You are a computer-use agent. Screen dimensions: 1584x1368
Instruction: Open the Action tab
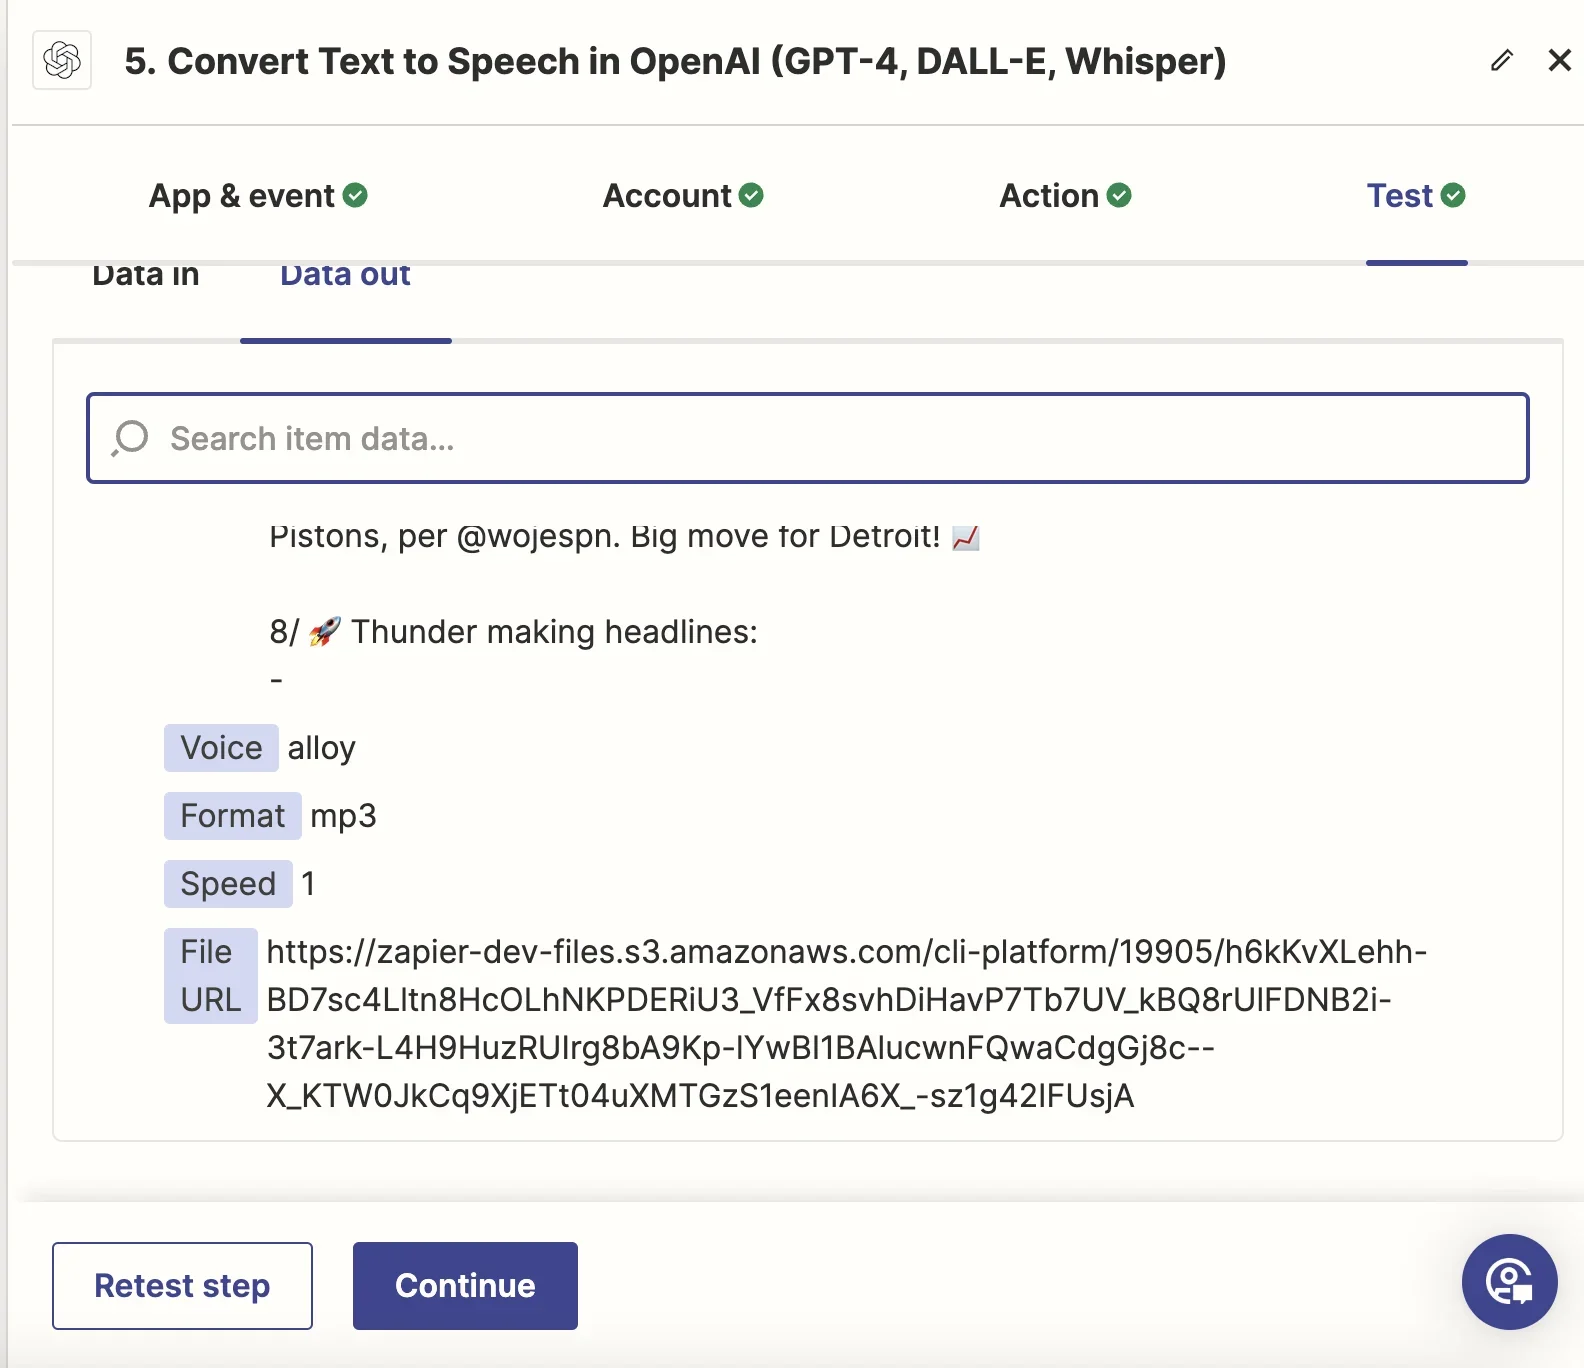coord(1065,195)
